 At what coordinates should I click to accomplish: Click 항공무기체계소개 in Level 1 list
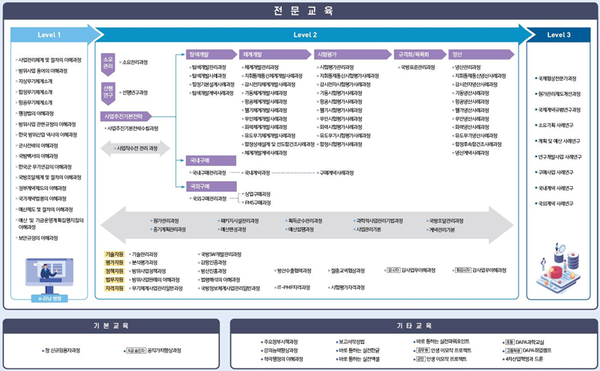pos(35,103)
